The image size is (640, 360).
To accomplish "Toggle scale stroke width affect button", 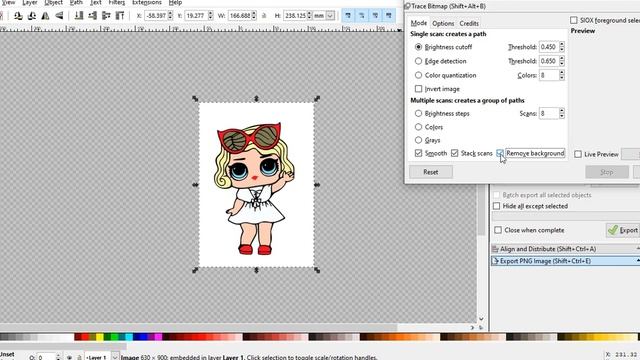I will (x=348, y=16).
